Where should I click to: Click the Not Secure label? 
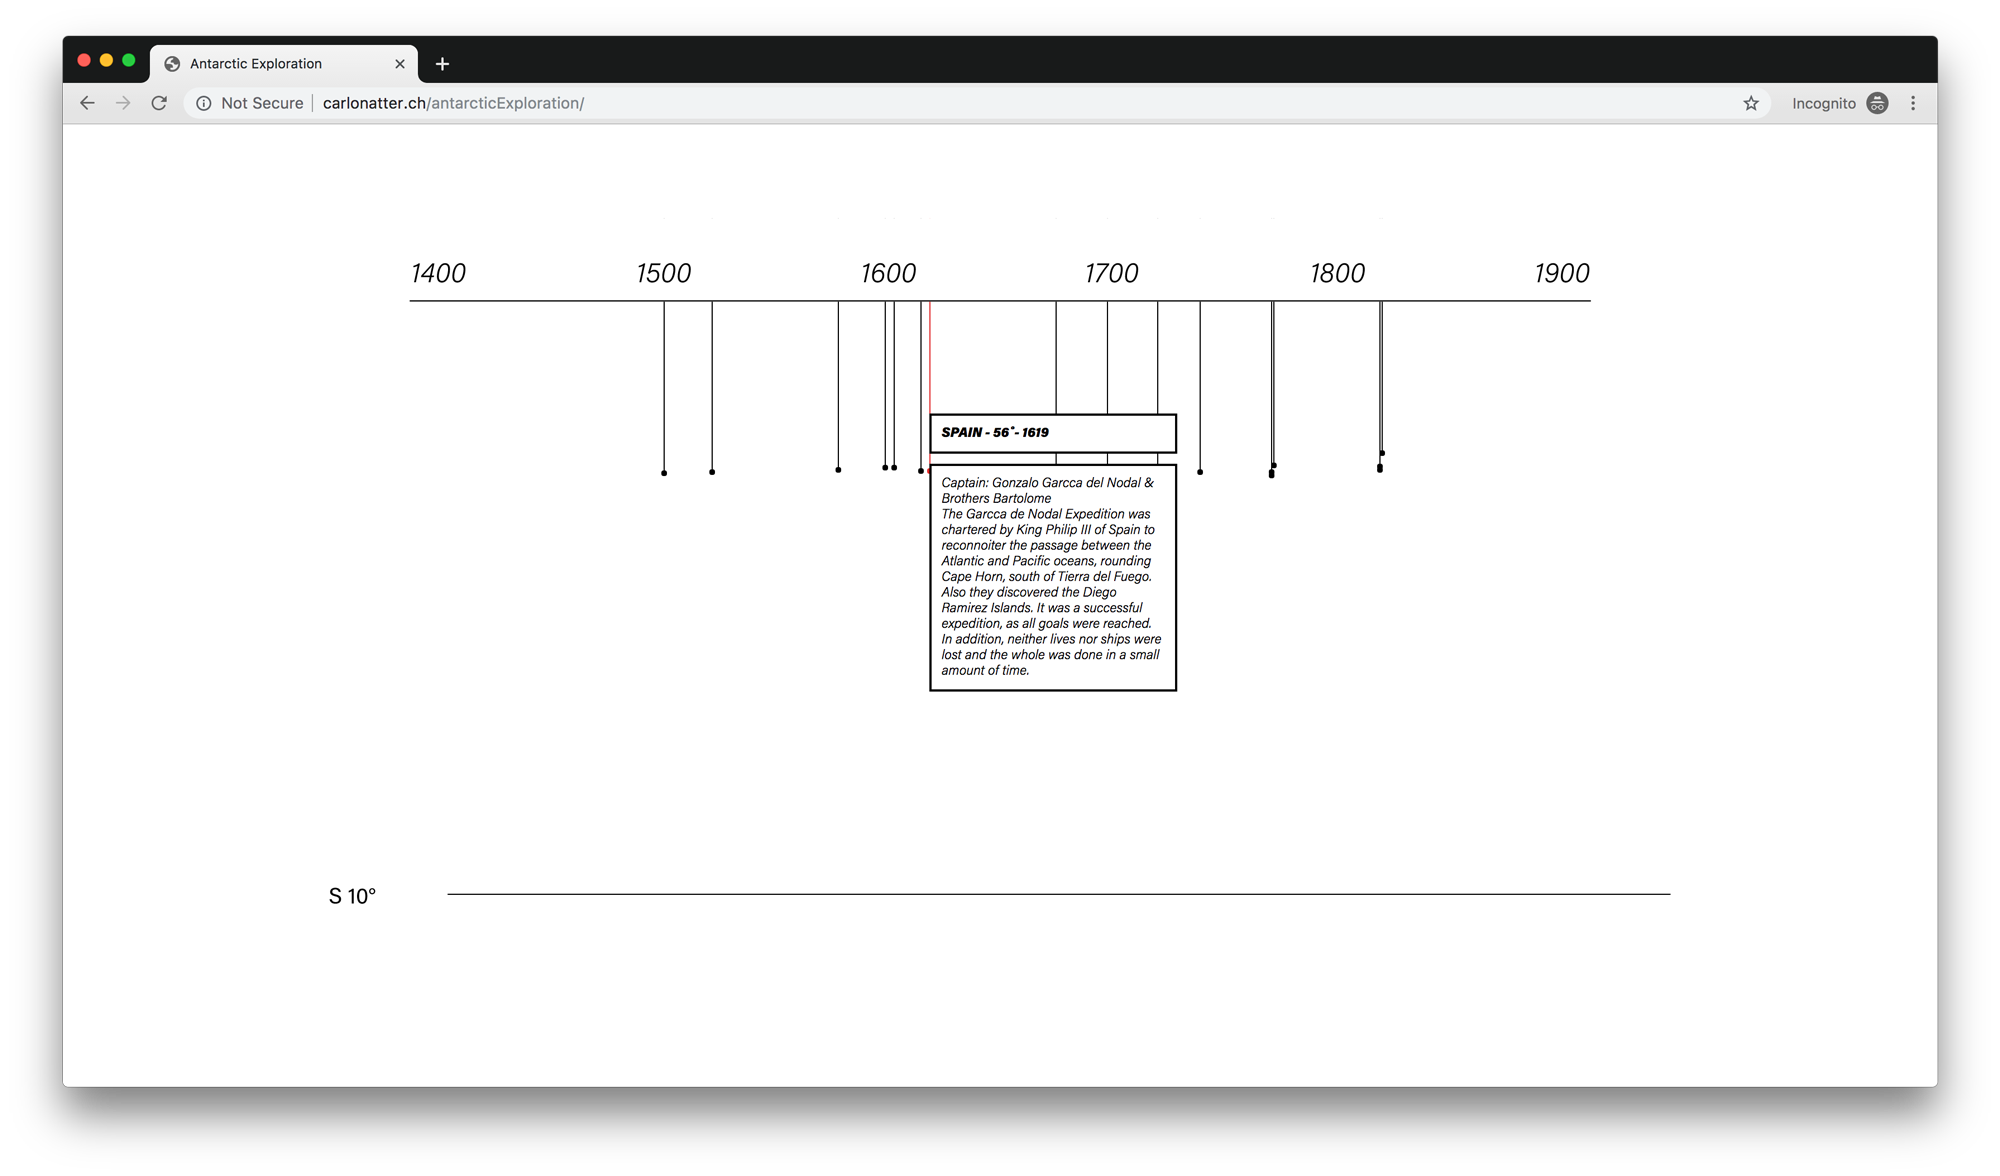[x=262, y=103]
